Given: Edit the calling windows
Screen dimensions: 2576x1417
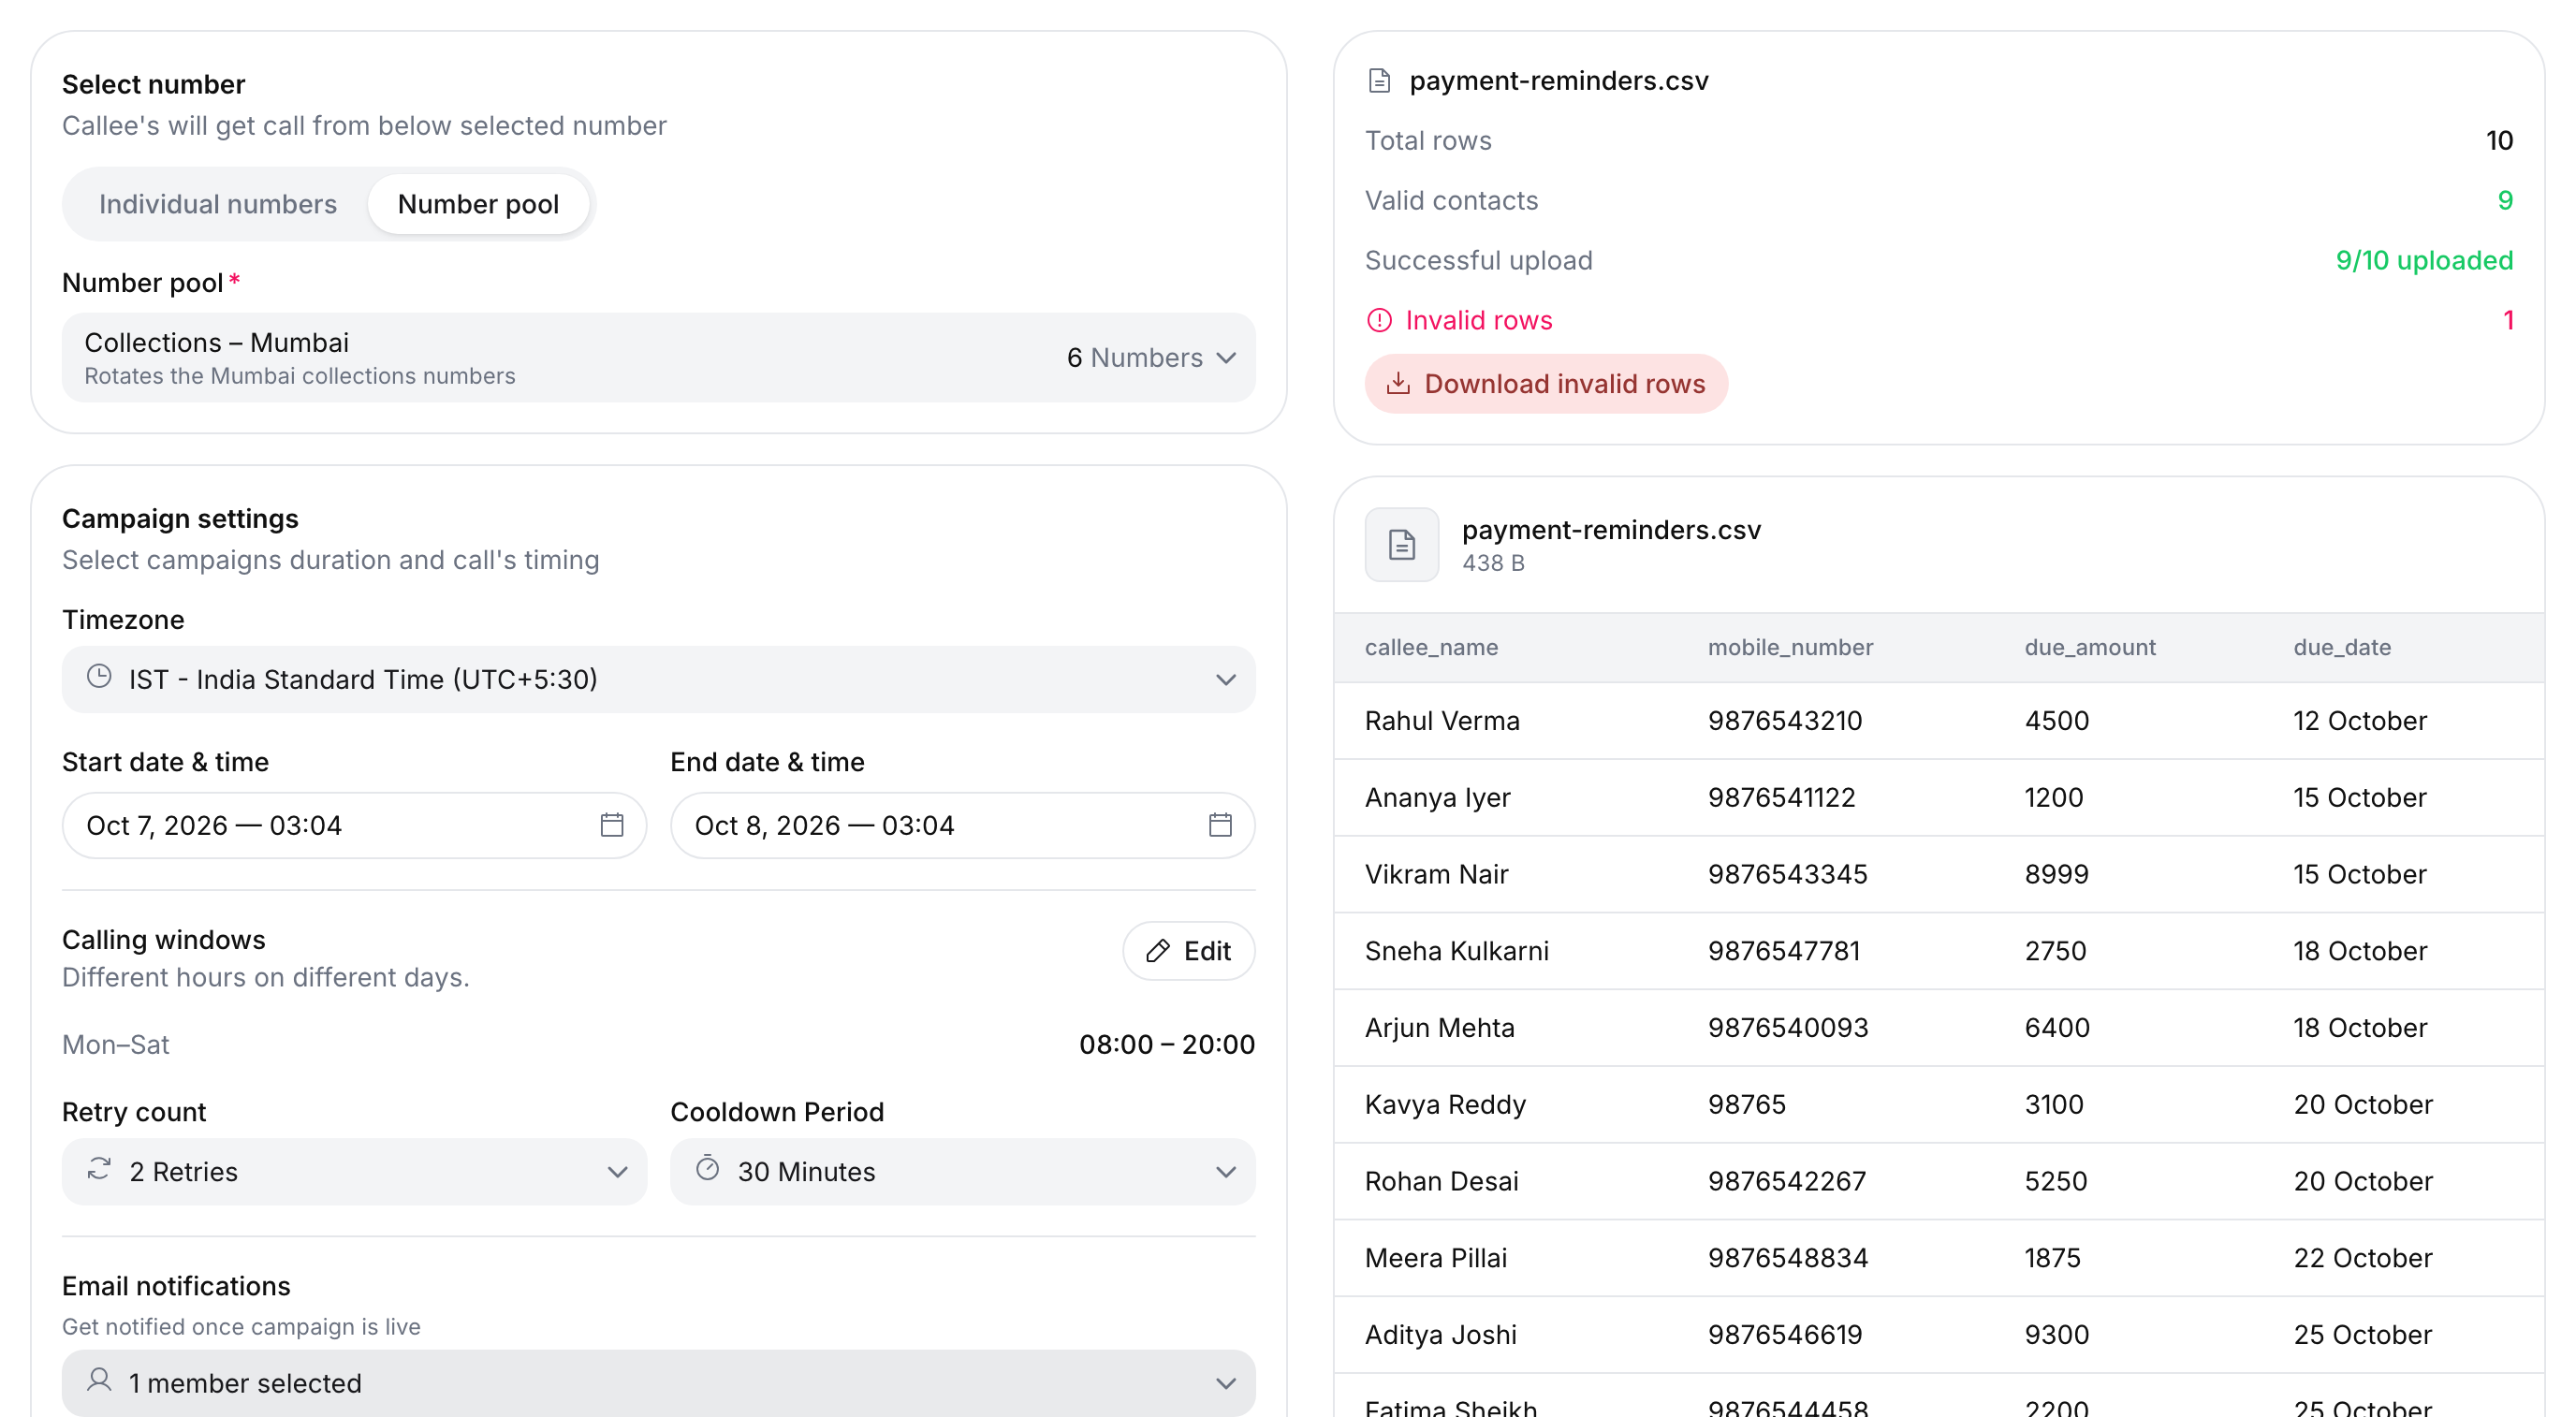Looking at the screenshot, I should pyautogui.click(x=1188, y=951).
